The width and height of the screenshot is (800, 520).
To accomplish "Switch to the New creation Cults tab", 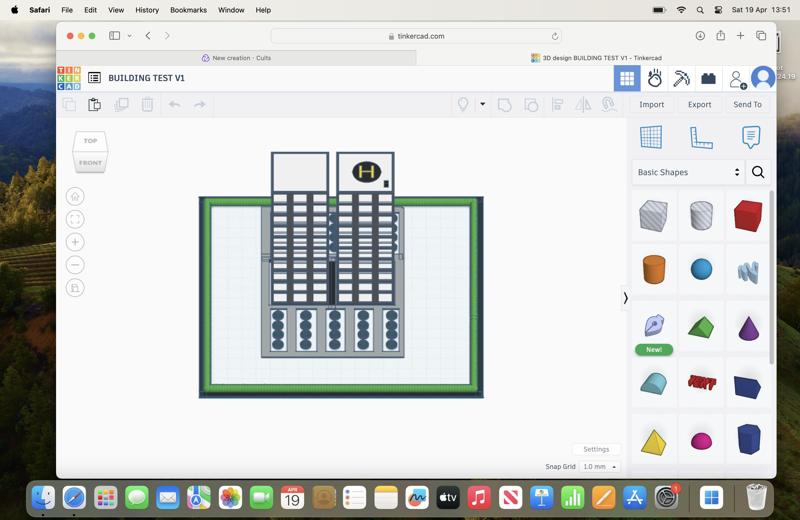I will click(237, 58).
